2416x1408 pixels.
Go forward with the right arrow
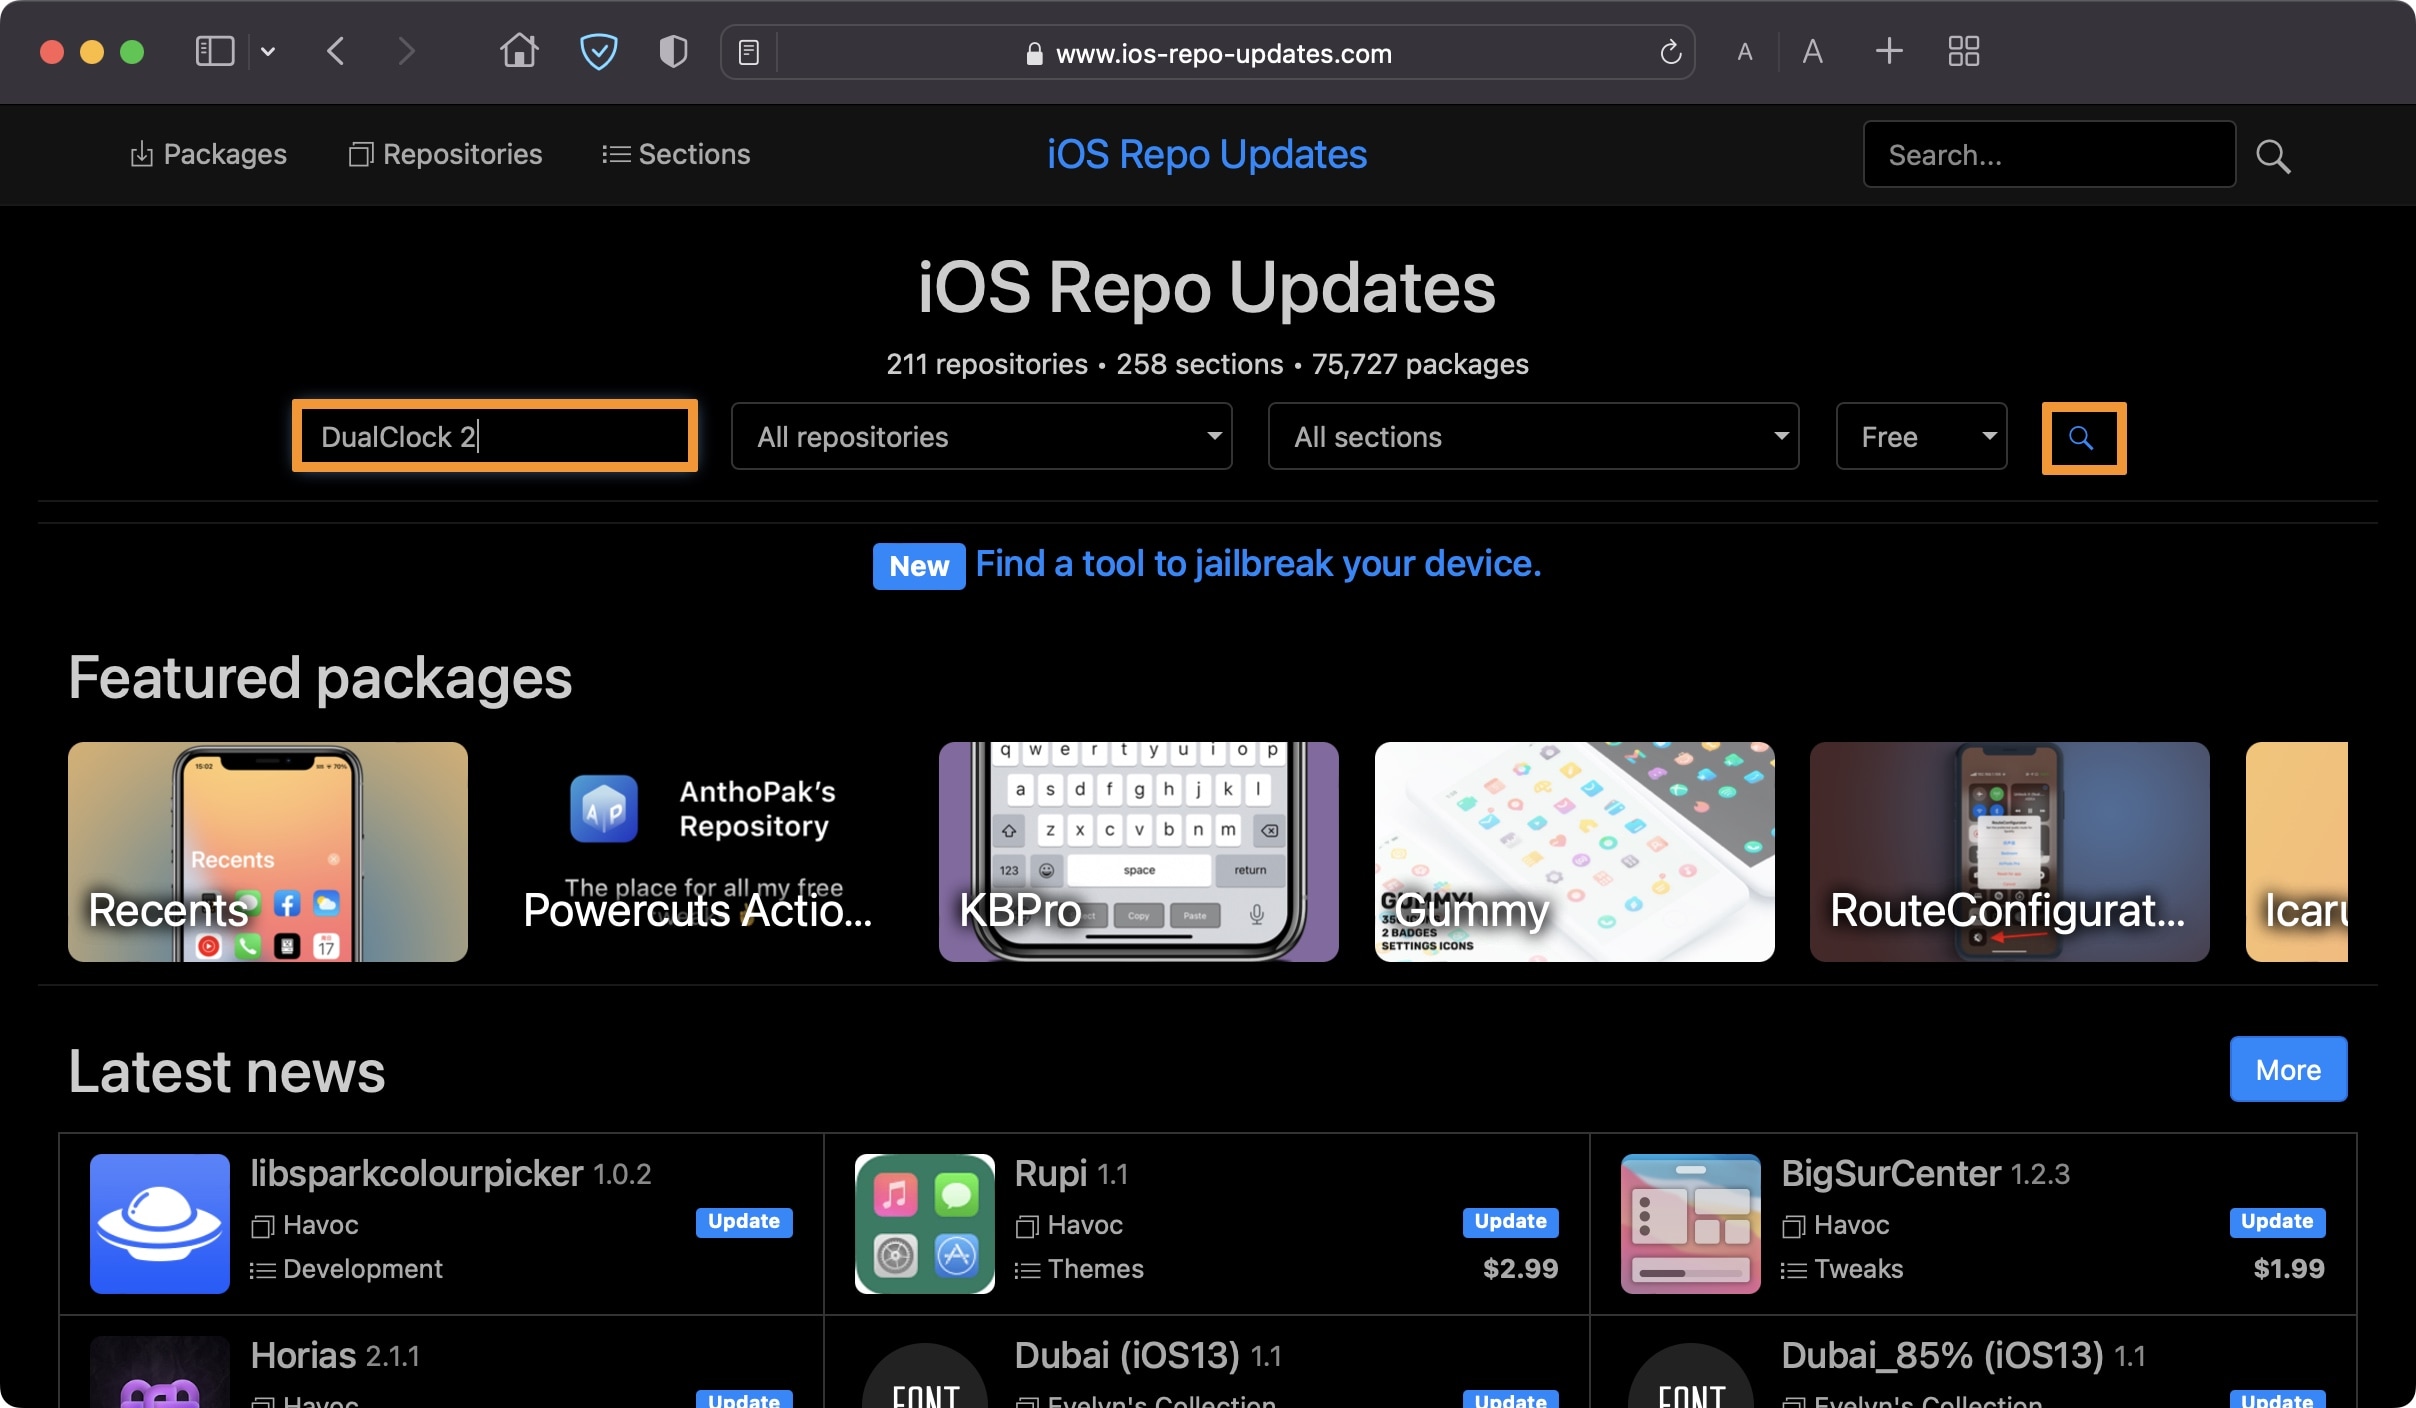(x=405, y=51)
